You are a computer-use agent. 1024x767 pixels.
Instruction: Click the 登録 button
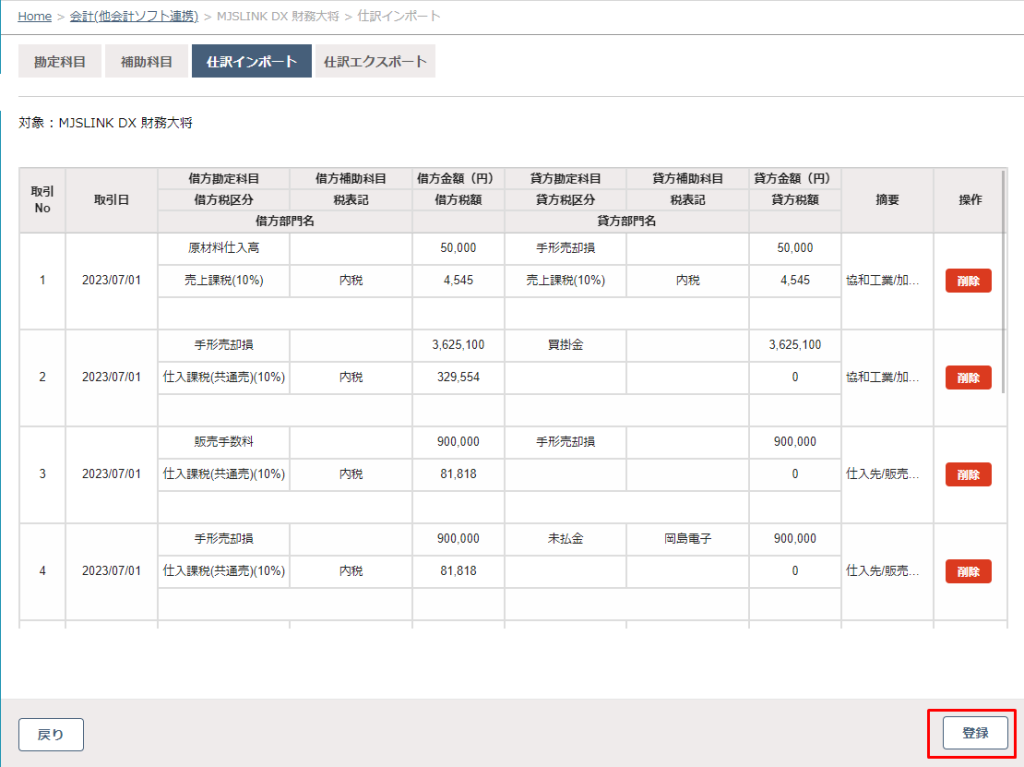point(974,733)
